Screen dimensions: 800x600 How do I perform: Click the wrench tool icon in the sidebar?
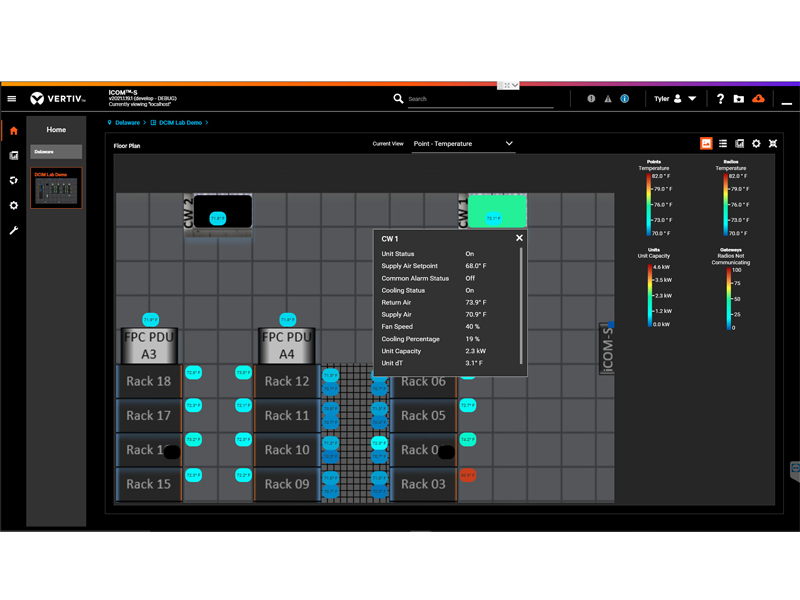click(13, 230)
